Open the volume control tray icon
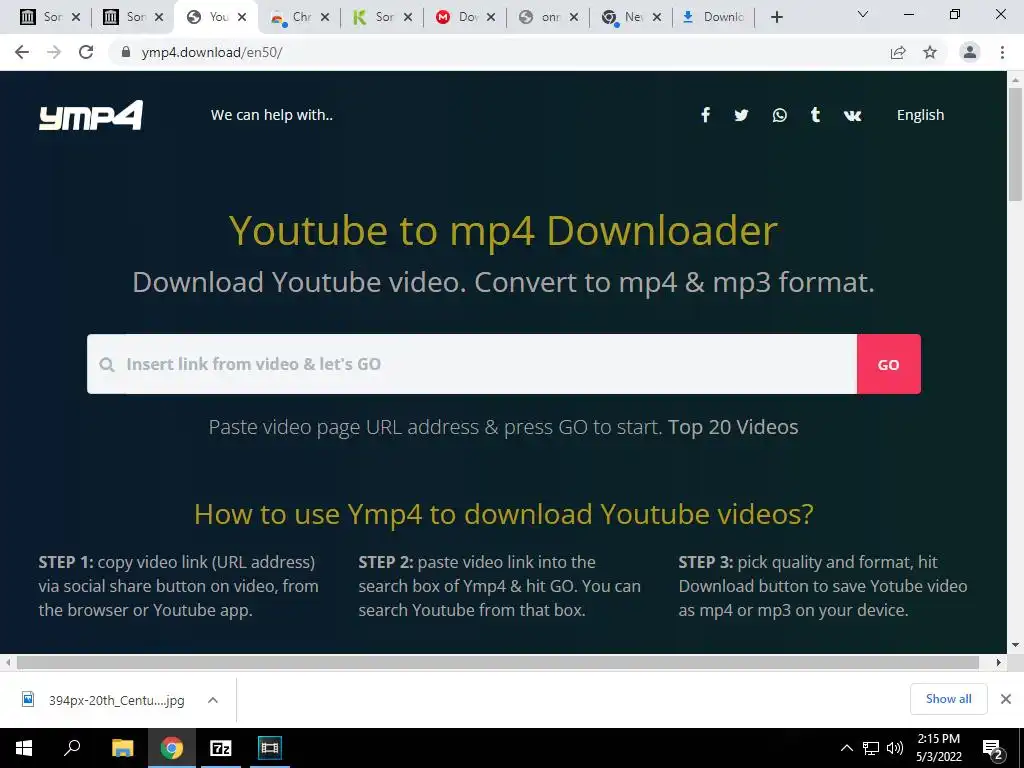 point(895,748)
